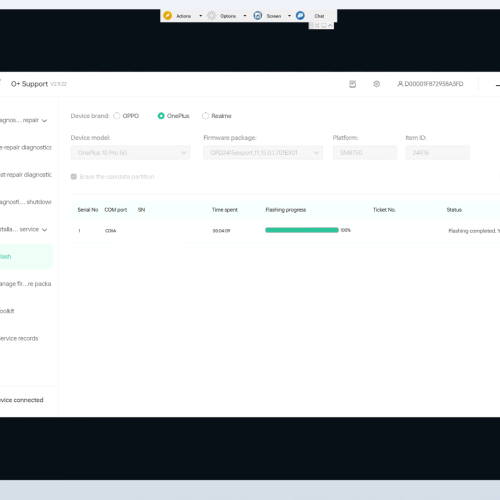Screen dimensions: 500x500
Task: Click the Item ID field showing 24976
Action: [x=438, y=153]
